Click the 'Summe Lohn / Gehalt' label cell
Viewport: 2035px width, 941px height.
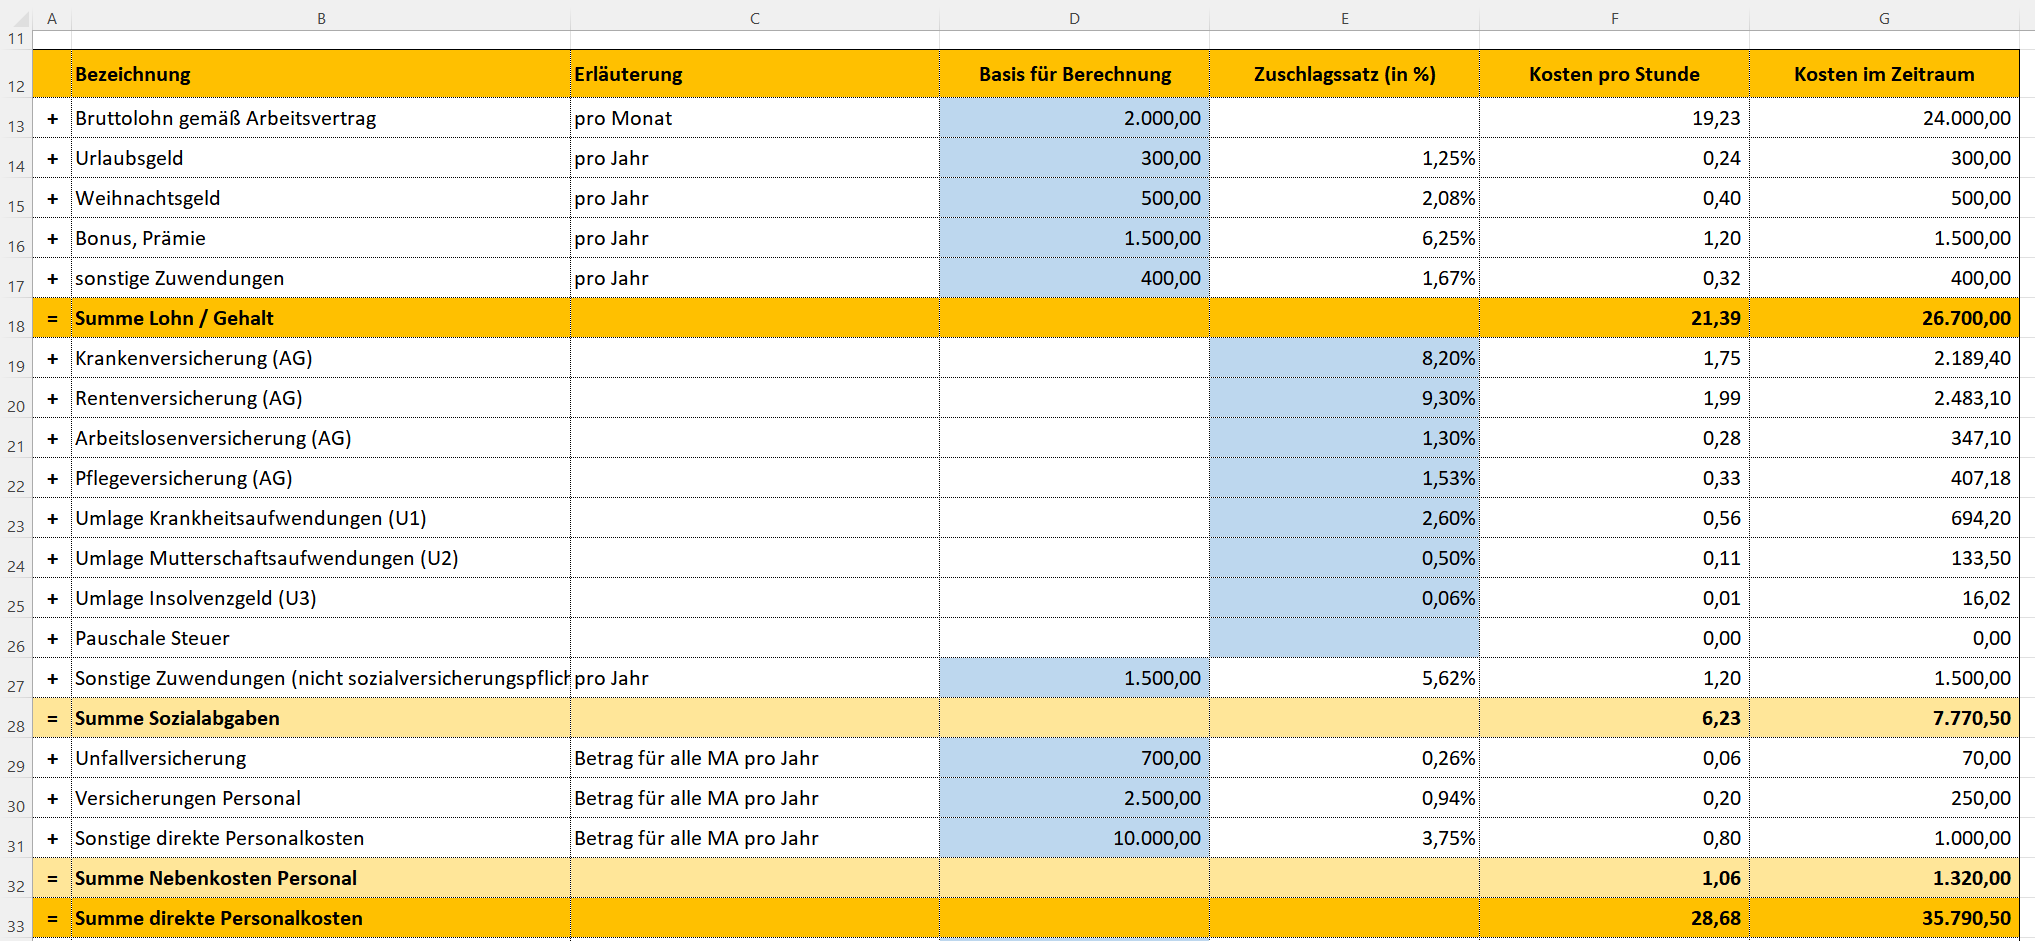[320, 318]
